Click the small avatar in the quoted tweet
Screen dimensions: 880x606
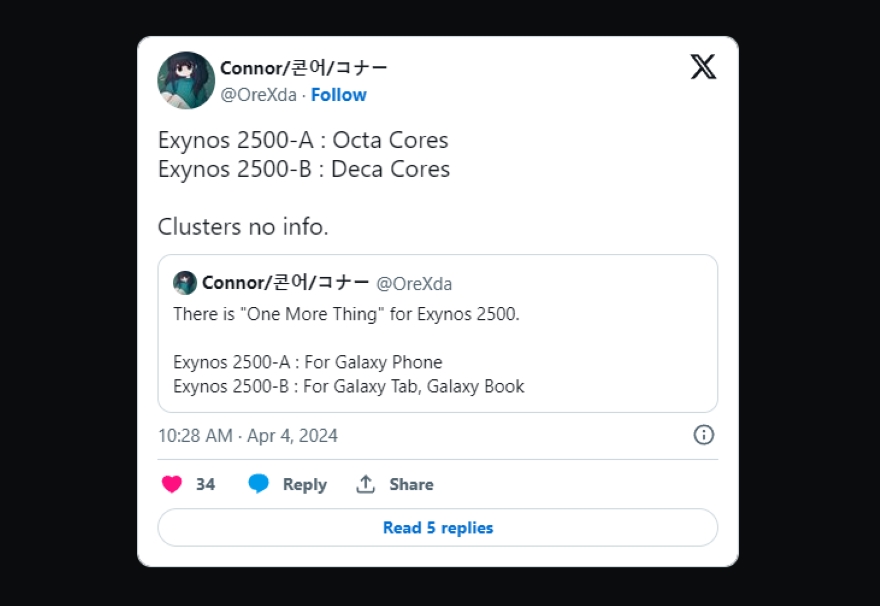[x=185, y=283]
